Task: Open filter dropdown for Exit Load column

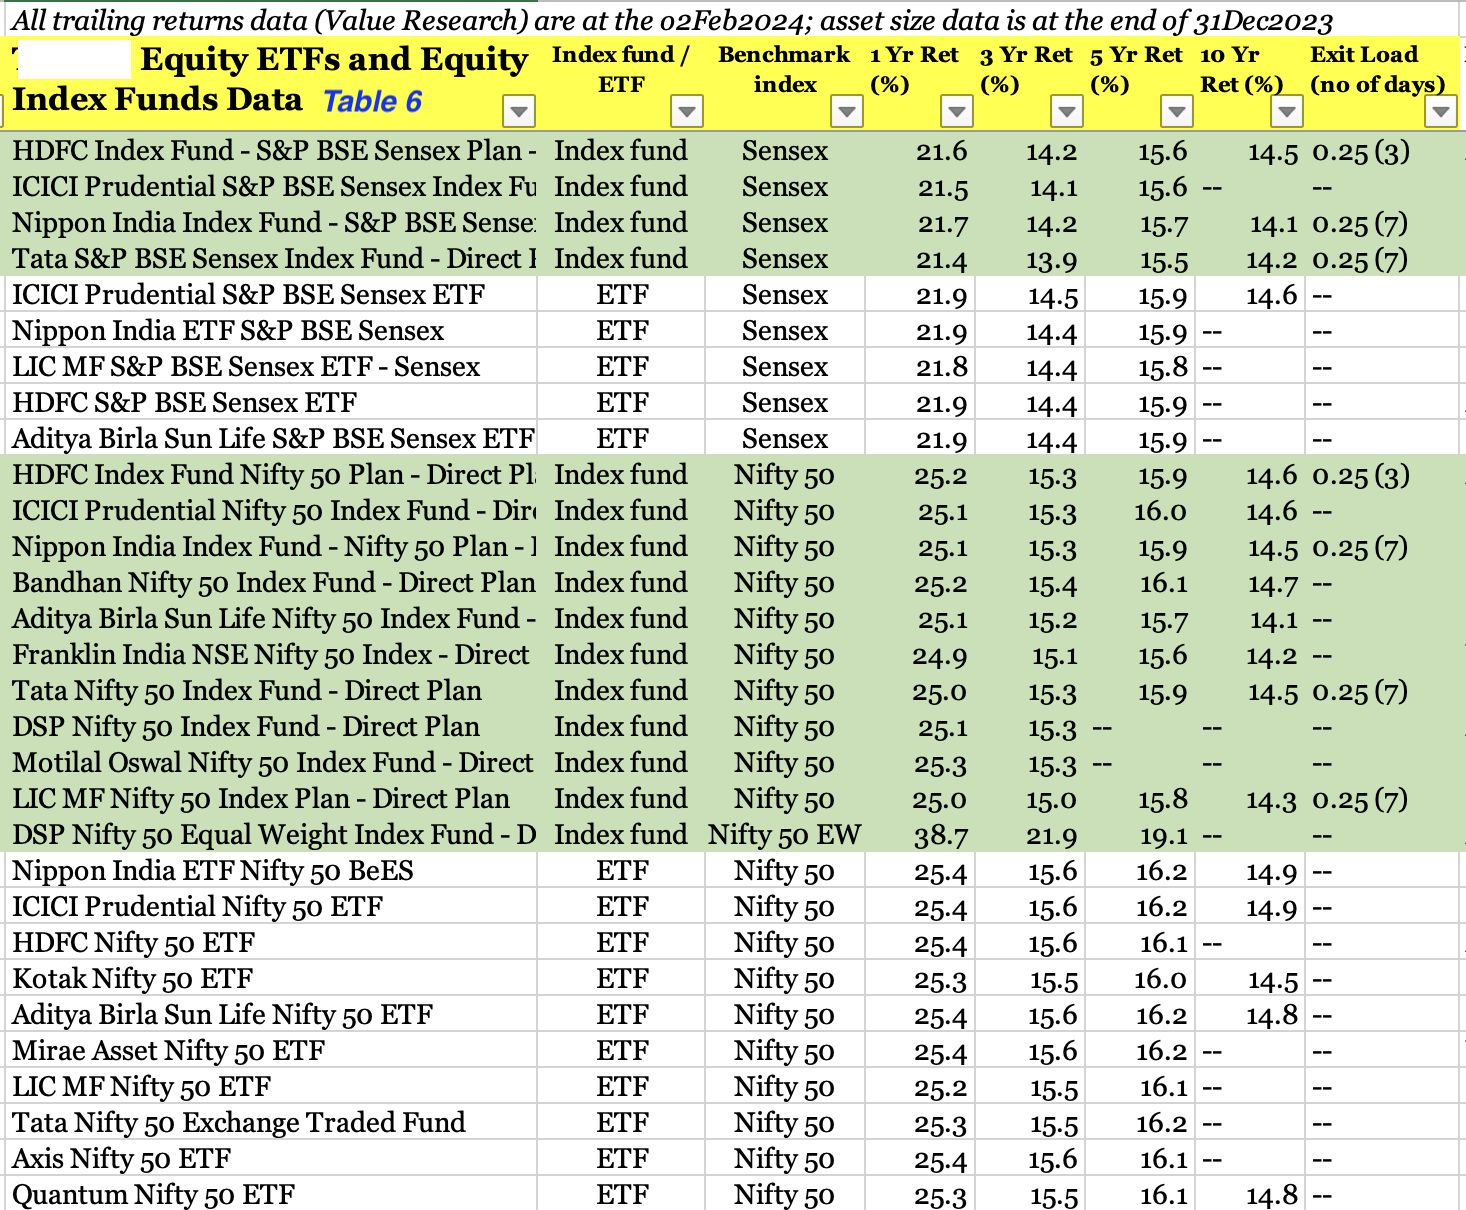Action: (1441, 110)
